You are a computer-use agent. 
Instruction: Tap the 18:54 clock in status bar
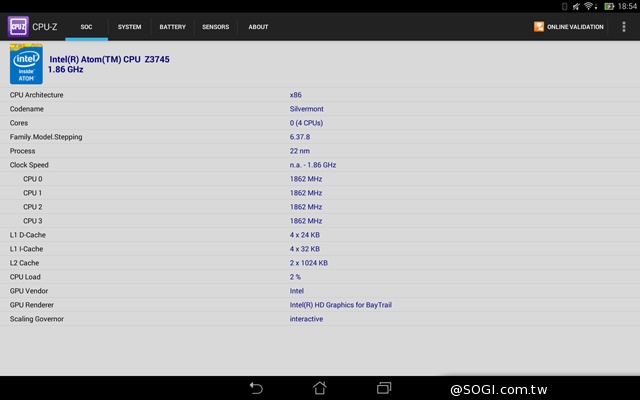click(627, 6)
